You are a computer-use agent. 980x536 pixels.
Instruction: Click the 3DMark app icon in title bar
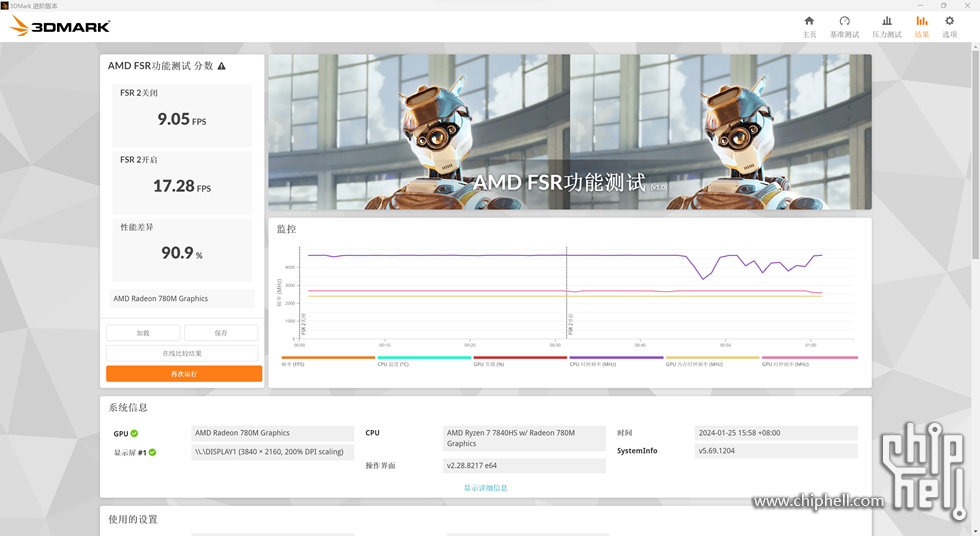click(4, 6)
